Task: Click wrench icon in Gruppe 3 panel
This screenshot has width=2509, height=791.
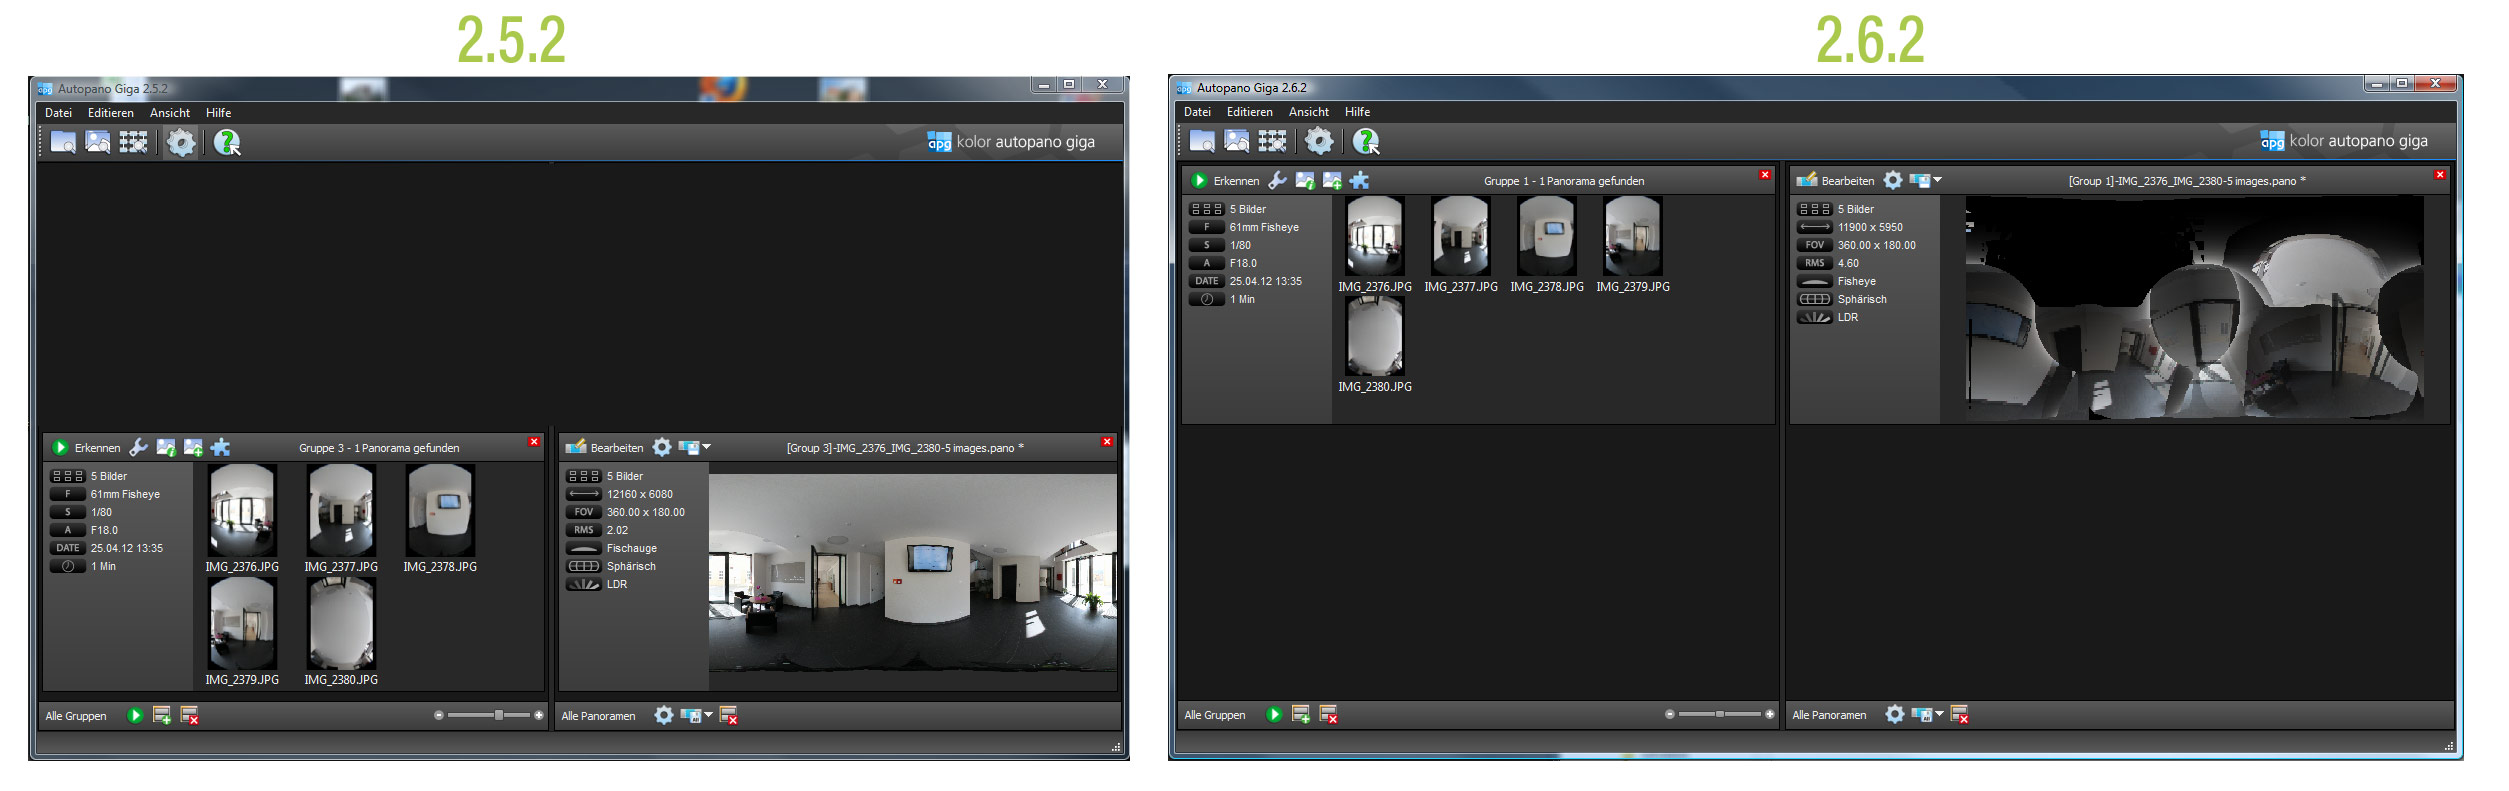Action: 139,448
